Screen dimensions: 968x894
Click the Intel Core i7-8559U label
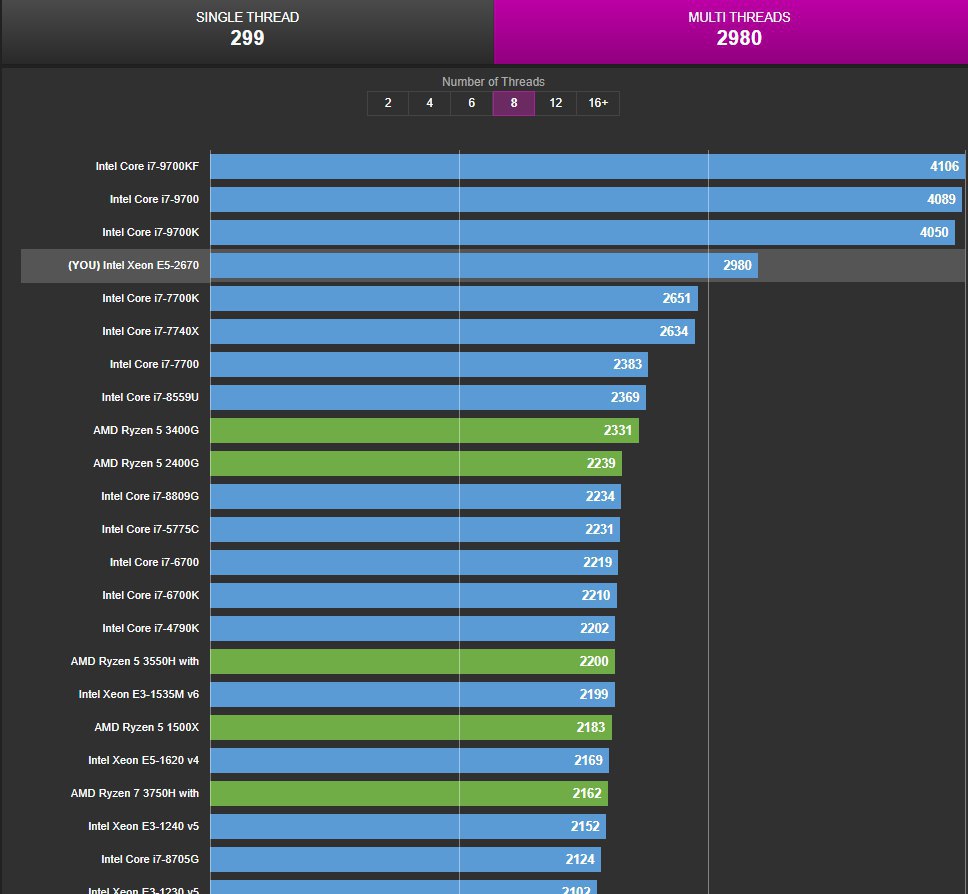coord(150,398)
